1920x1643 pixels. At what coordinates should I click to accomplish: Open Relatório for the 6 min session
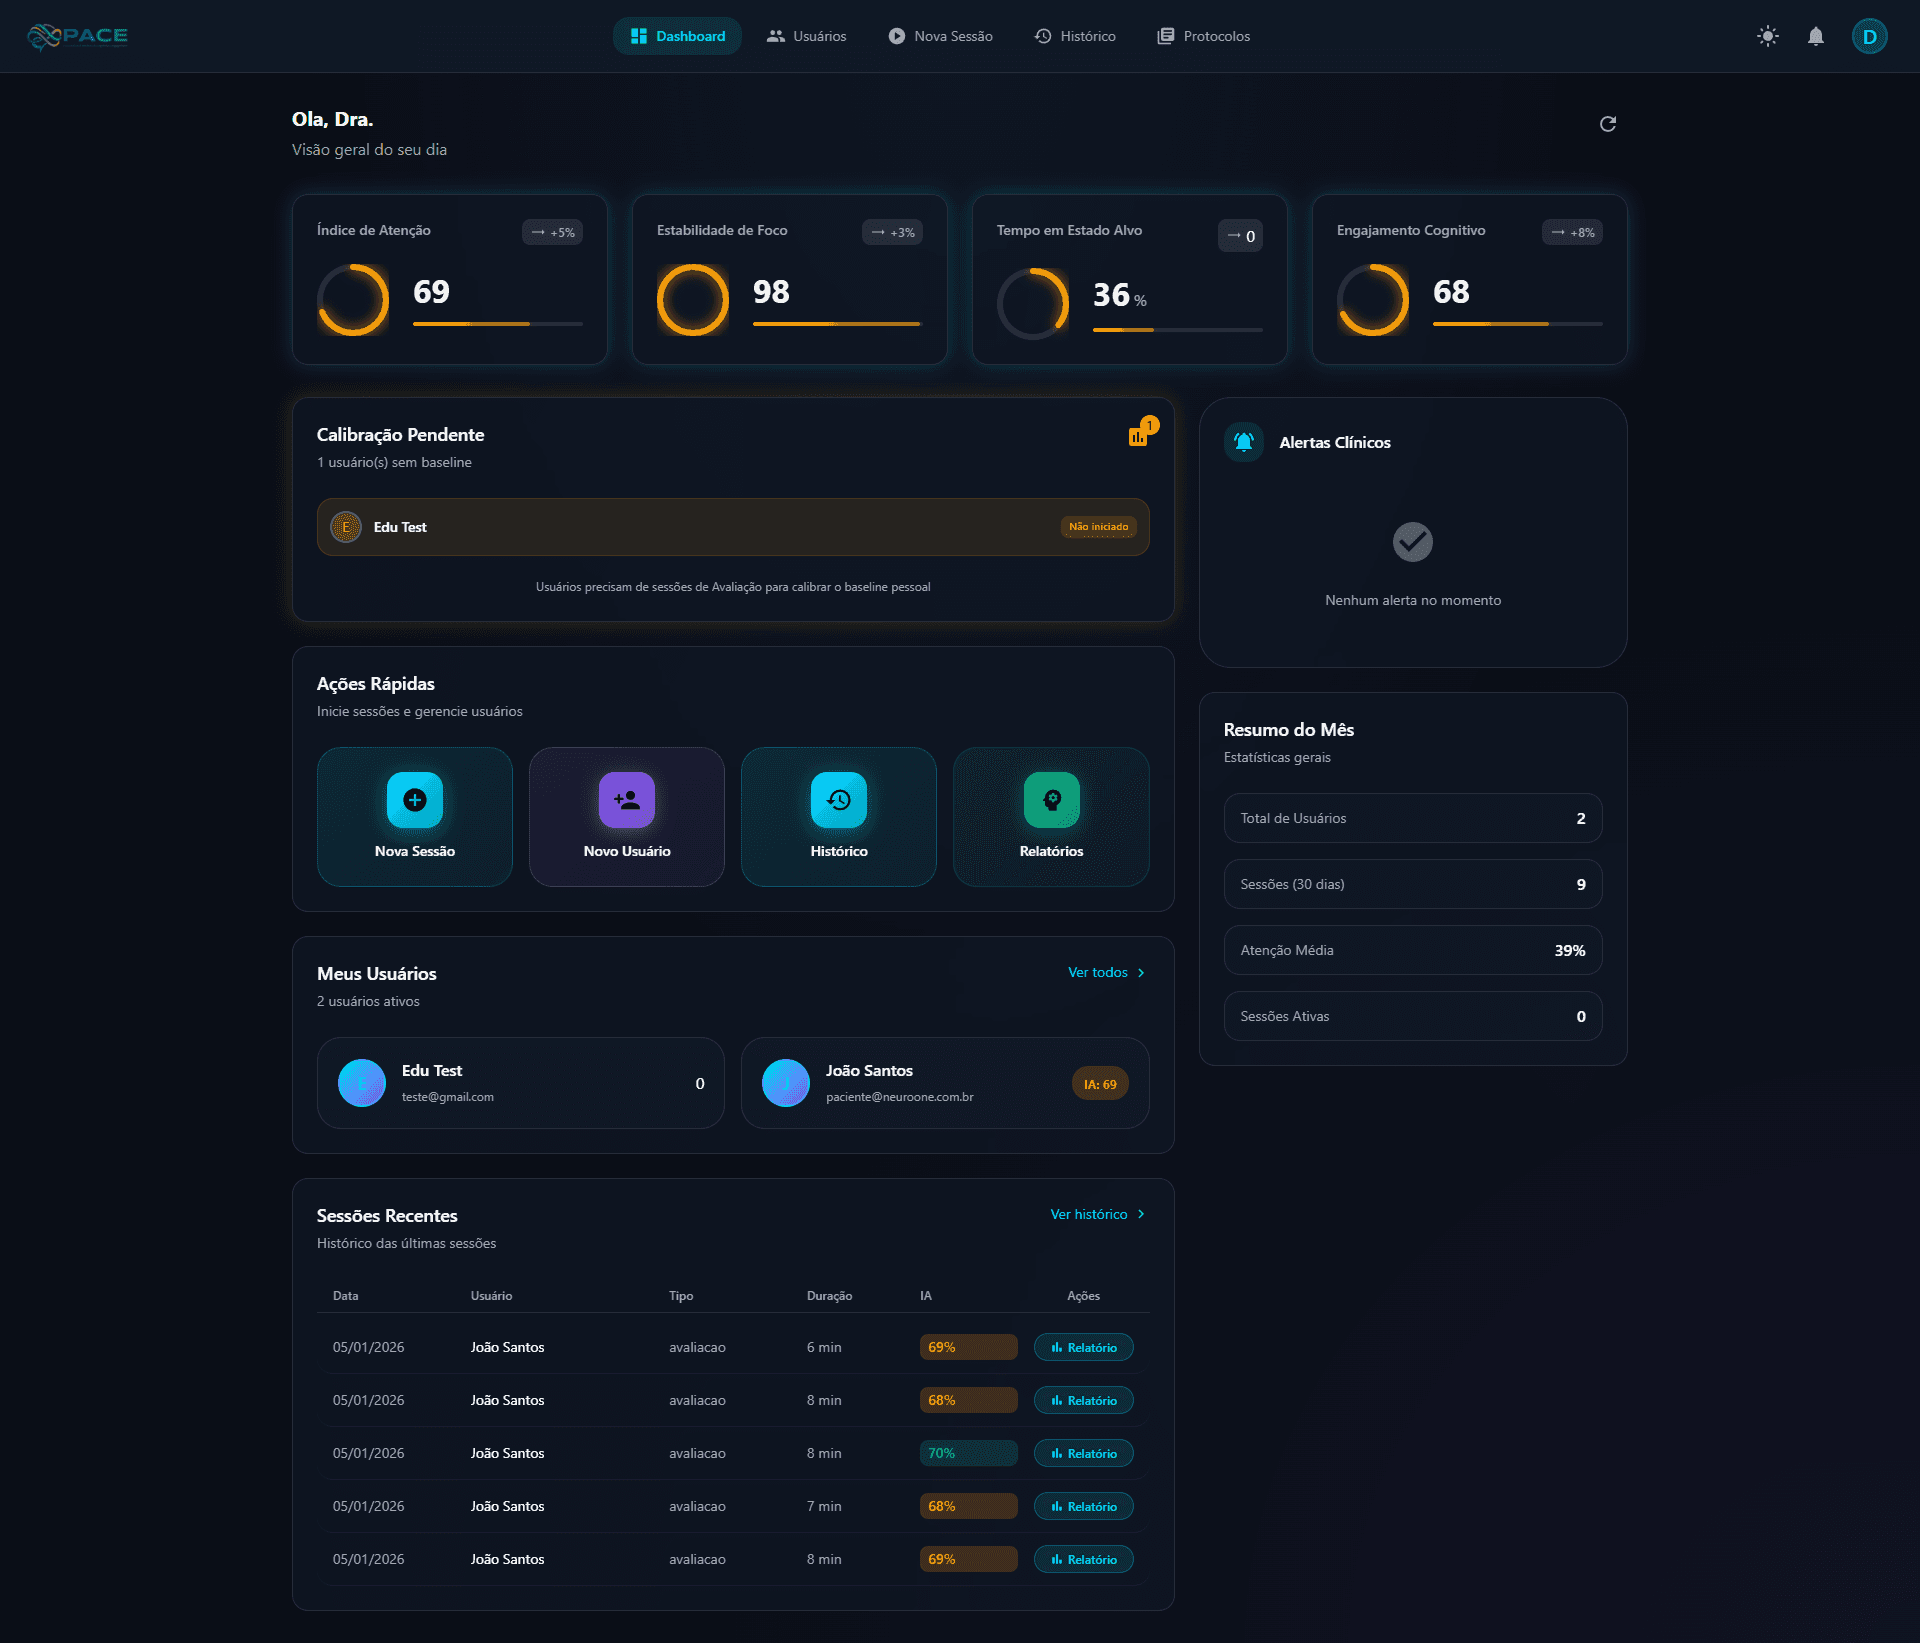click(x=1084, y=1347)
